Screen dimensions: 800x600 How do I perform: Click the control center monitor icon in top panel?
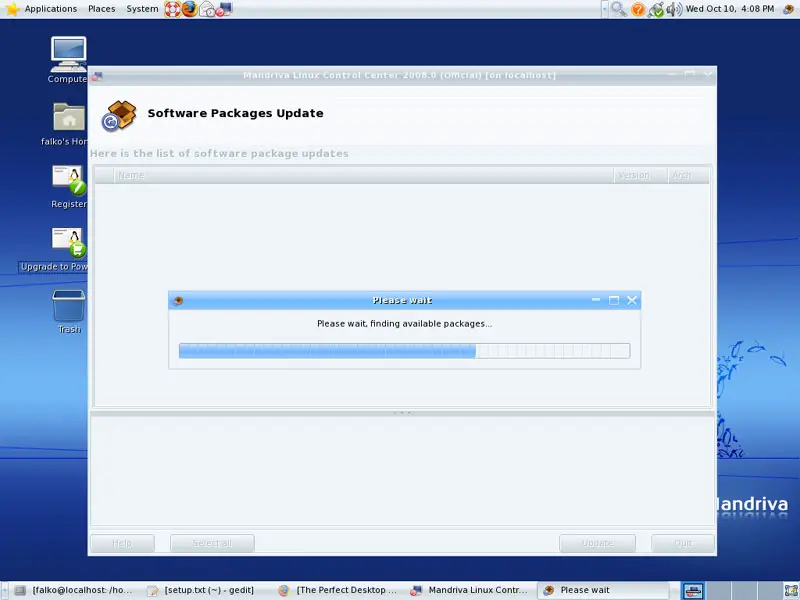pos(224,9)
